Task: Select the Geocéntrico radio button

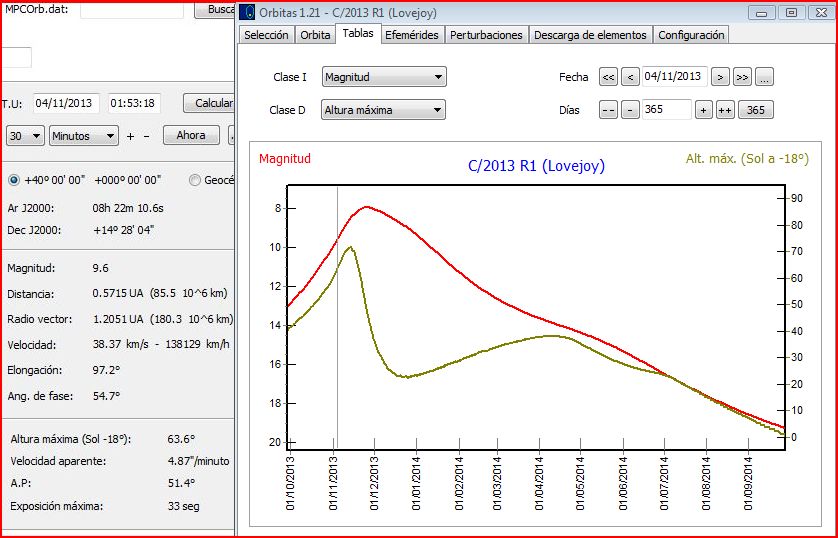Action: pos(195,180)
